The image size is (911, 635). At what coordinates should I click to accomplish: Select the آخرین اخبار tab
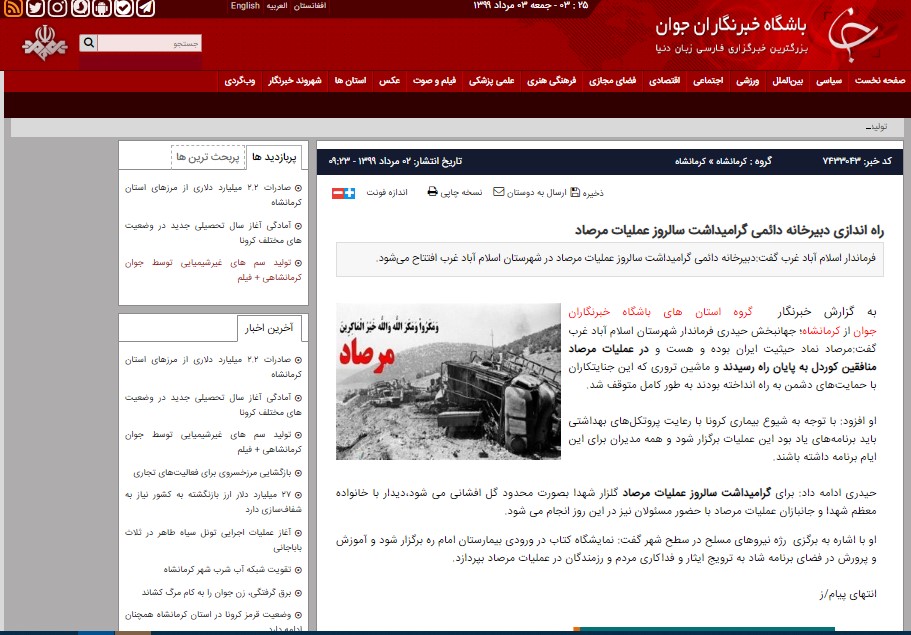tap(269, 328)
